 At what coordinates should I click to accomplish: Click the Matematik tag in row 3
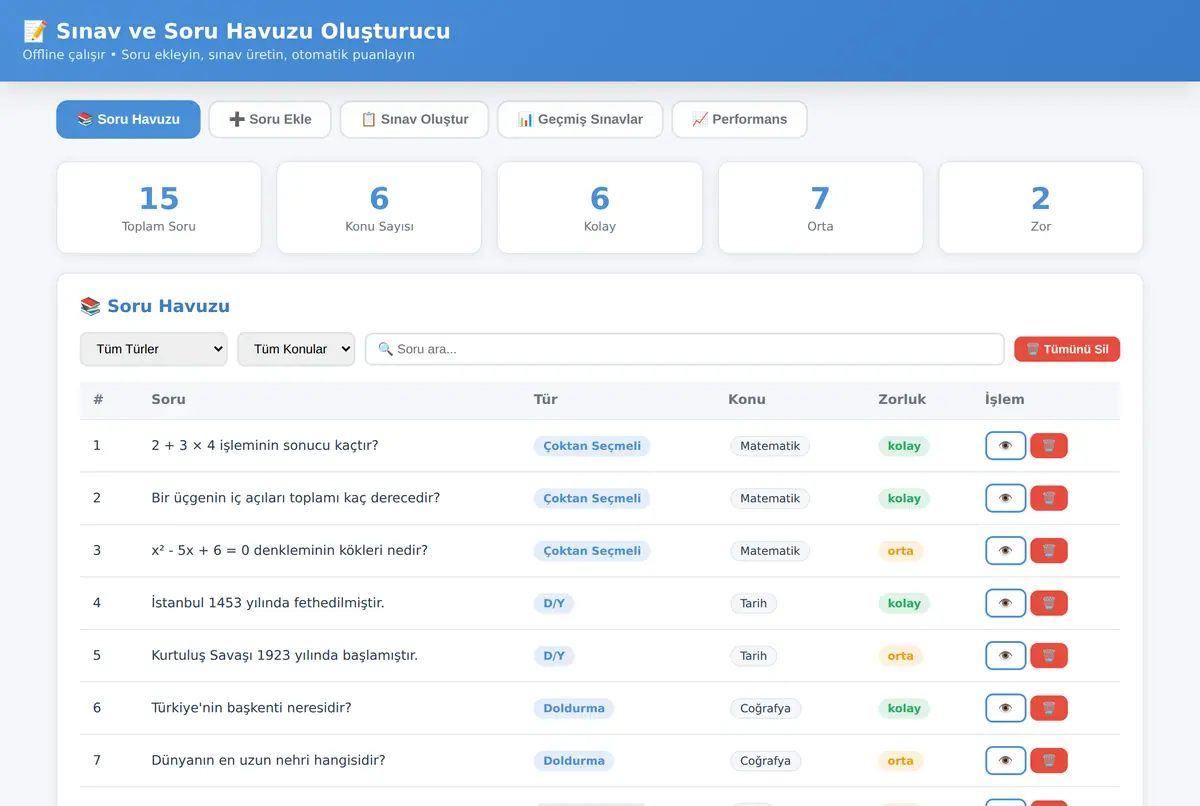click(770, 551)
